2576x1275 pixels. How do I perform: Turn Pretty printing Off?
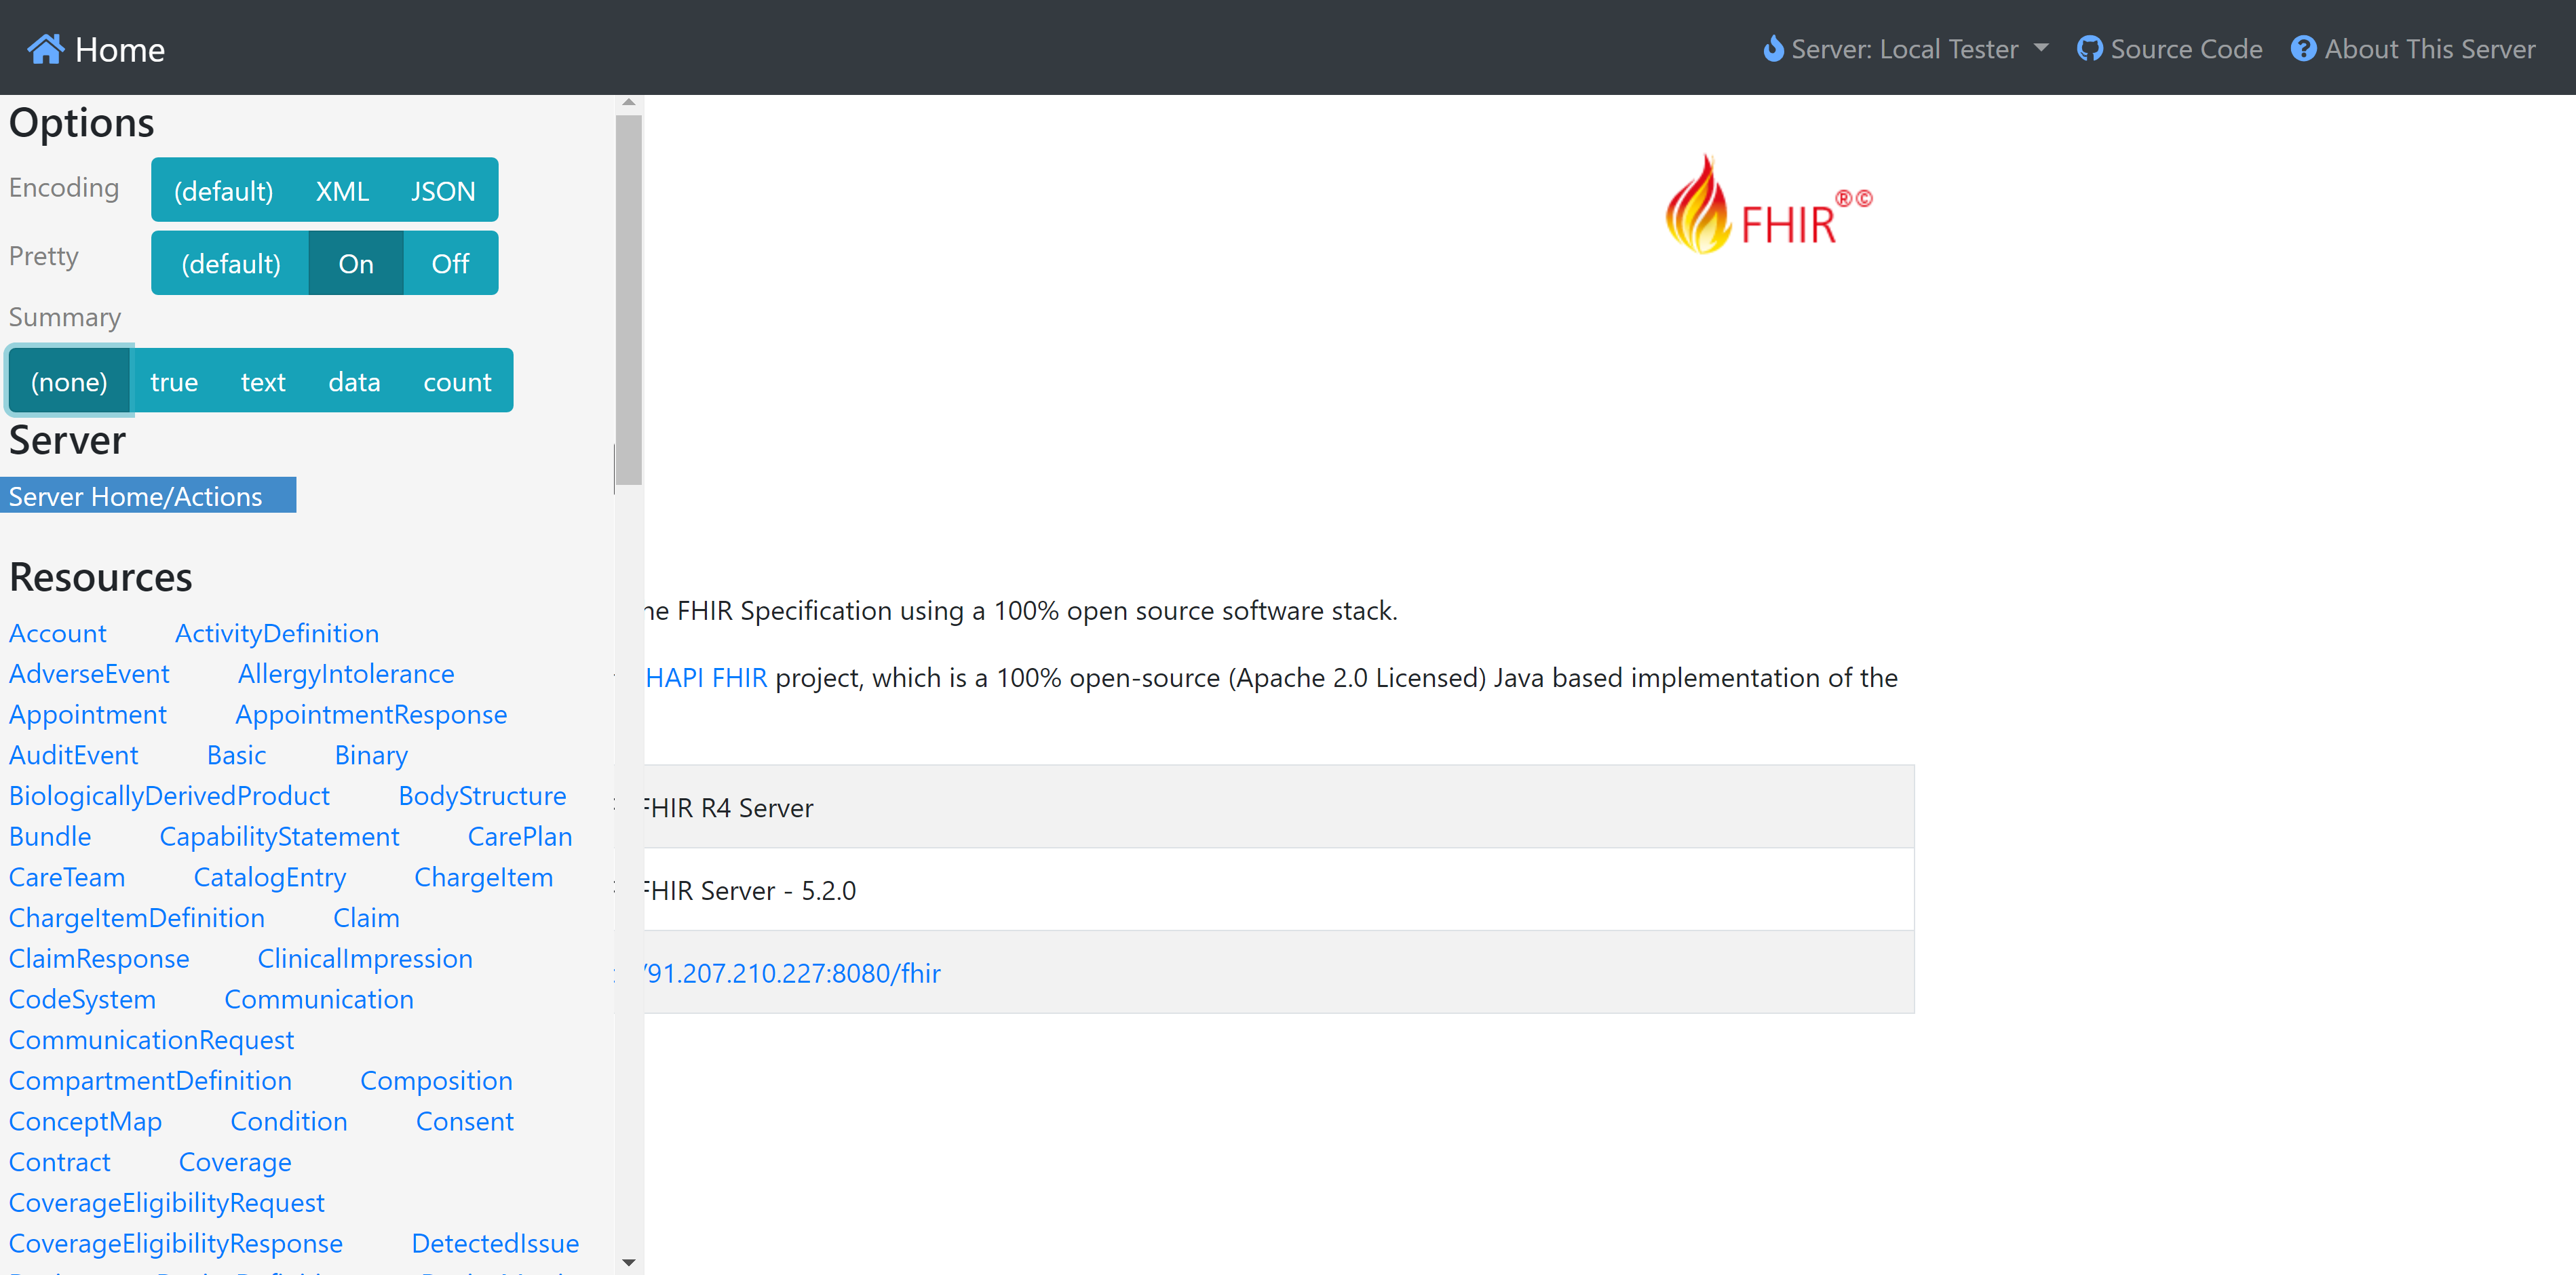tap(450, 263)
